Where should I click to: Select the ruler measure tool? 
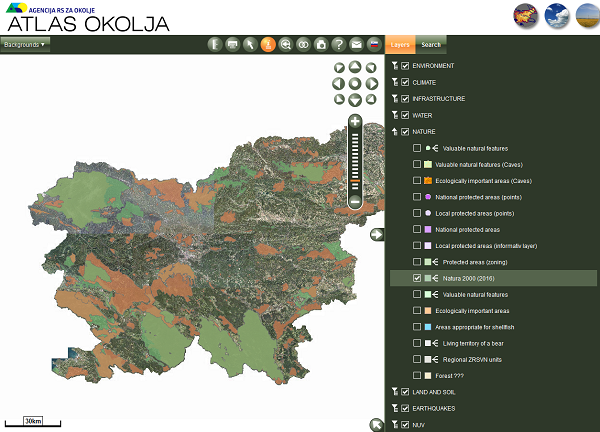click(x=215, y=44)
